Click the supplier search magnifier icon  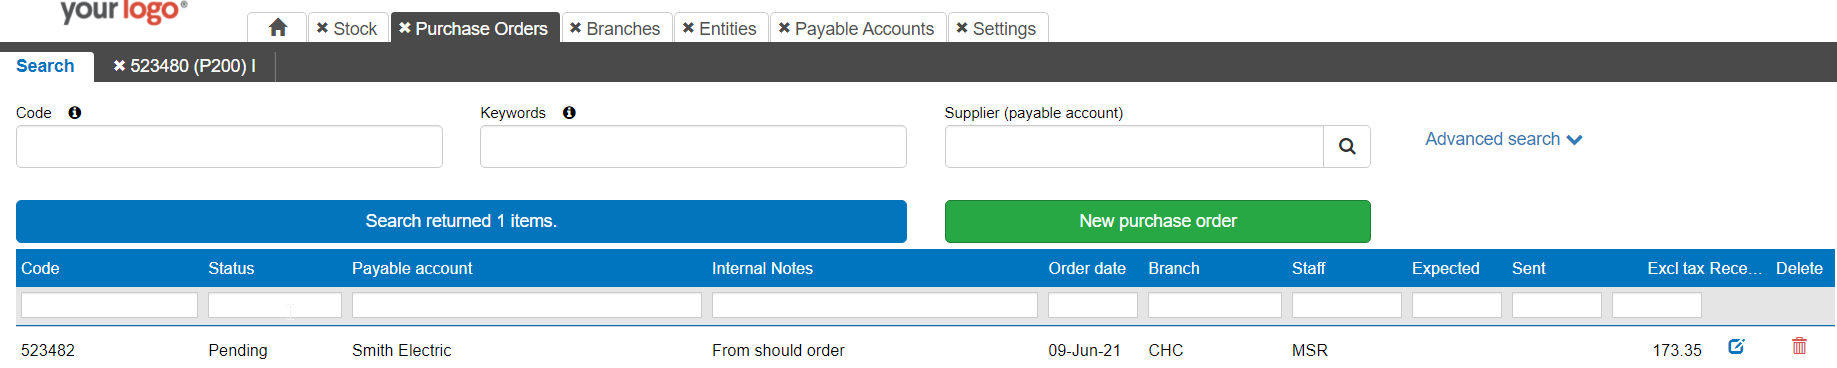(x=1347, y=147)
